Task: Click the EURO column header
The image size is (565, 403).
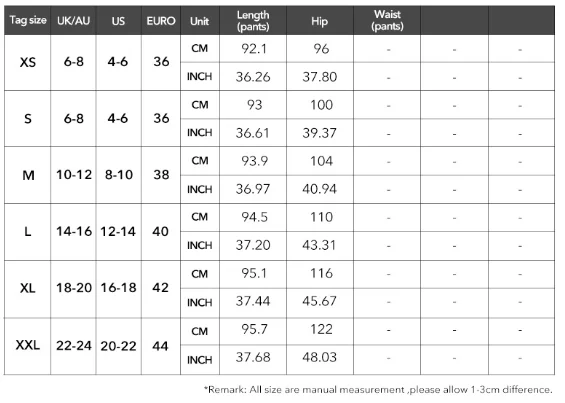Action: tap(161, 20)
